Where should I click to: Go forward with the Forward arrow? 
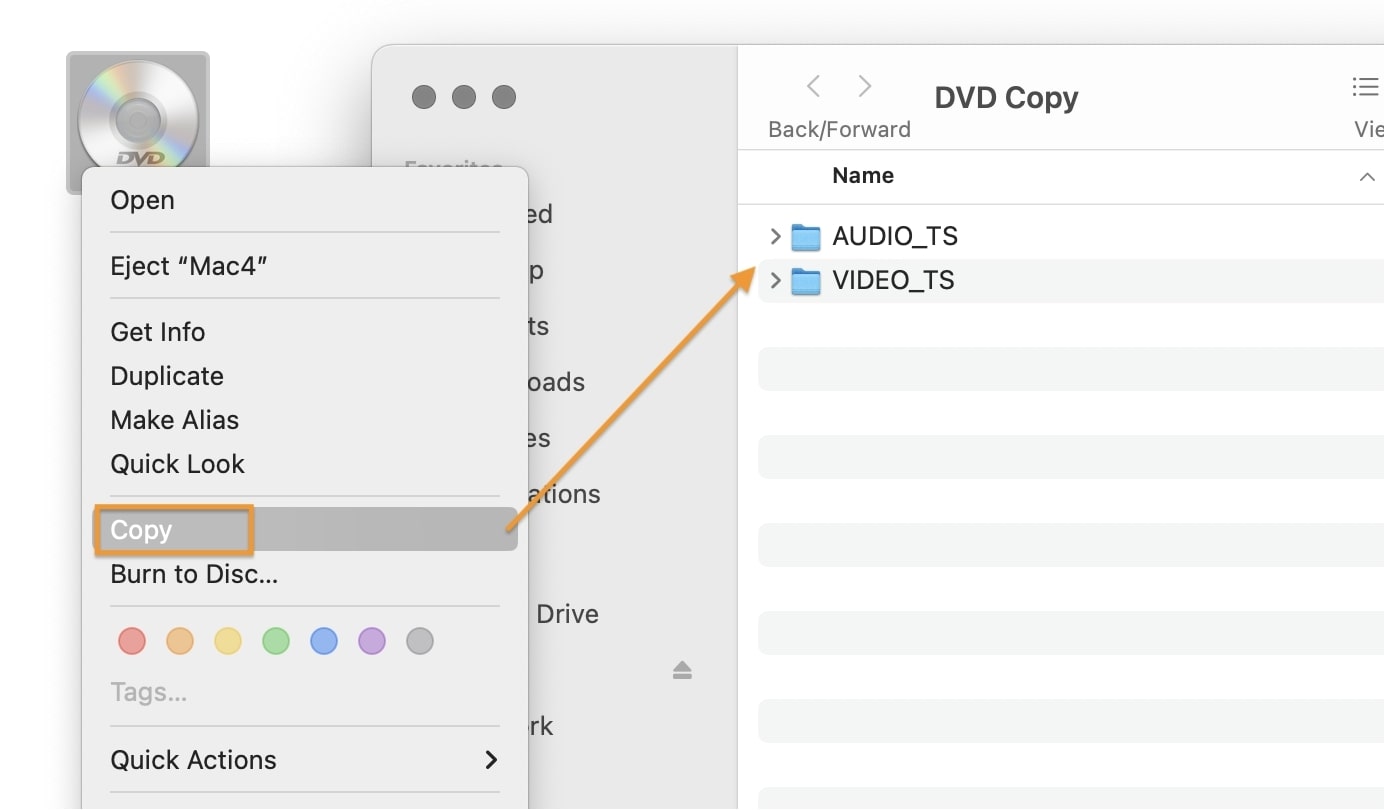pos(865,87)
